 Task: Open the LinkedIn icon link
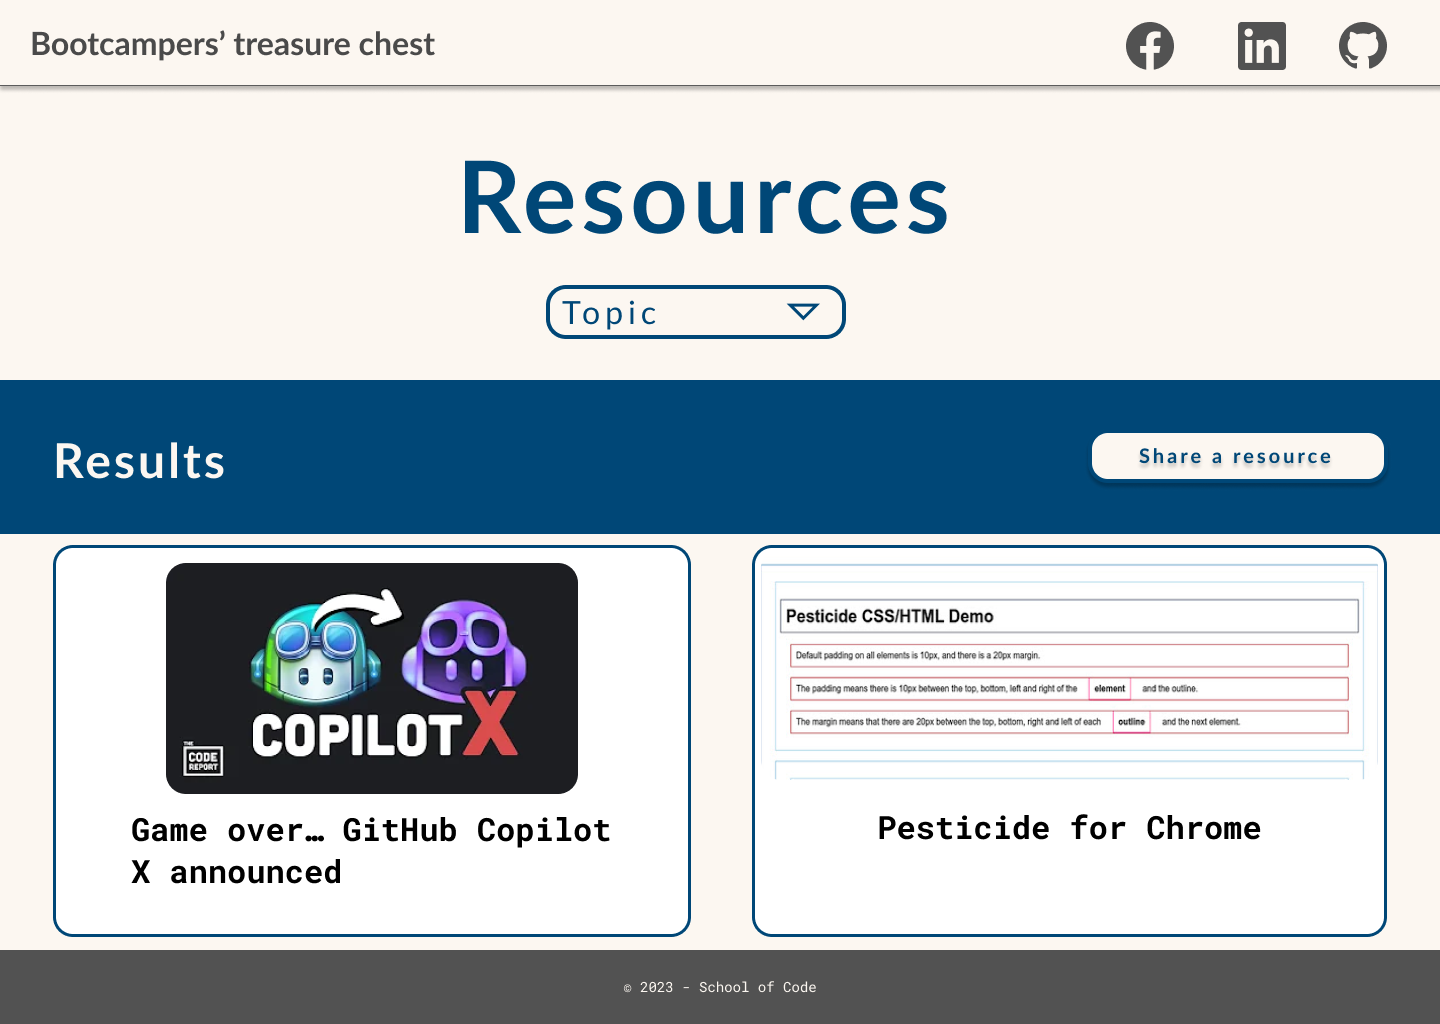1262,46
